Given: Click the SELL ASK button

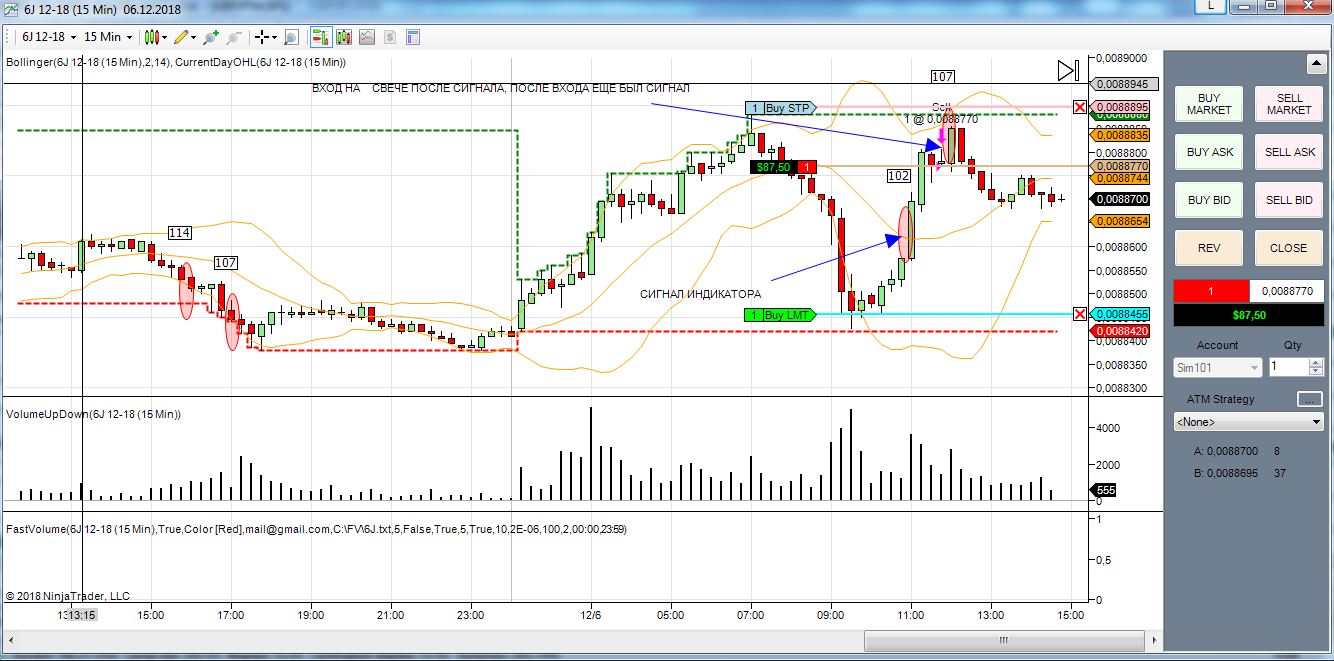Looking at the screenshot, I should click(1290, 152).
